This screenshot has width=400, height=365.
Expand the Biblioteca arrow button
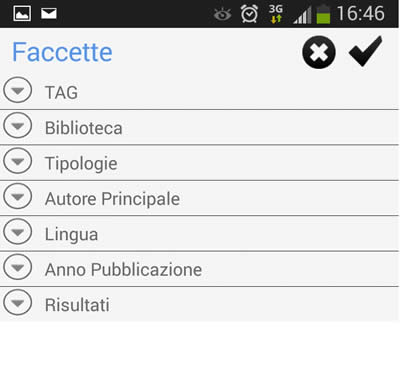tap(18, 125)
